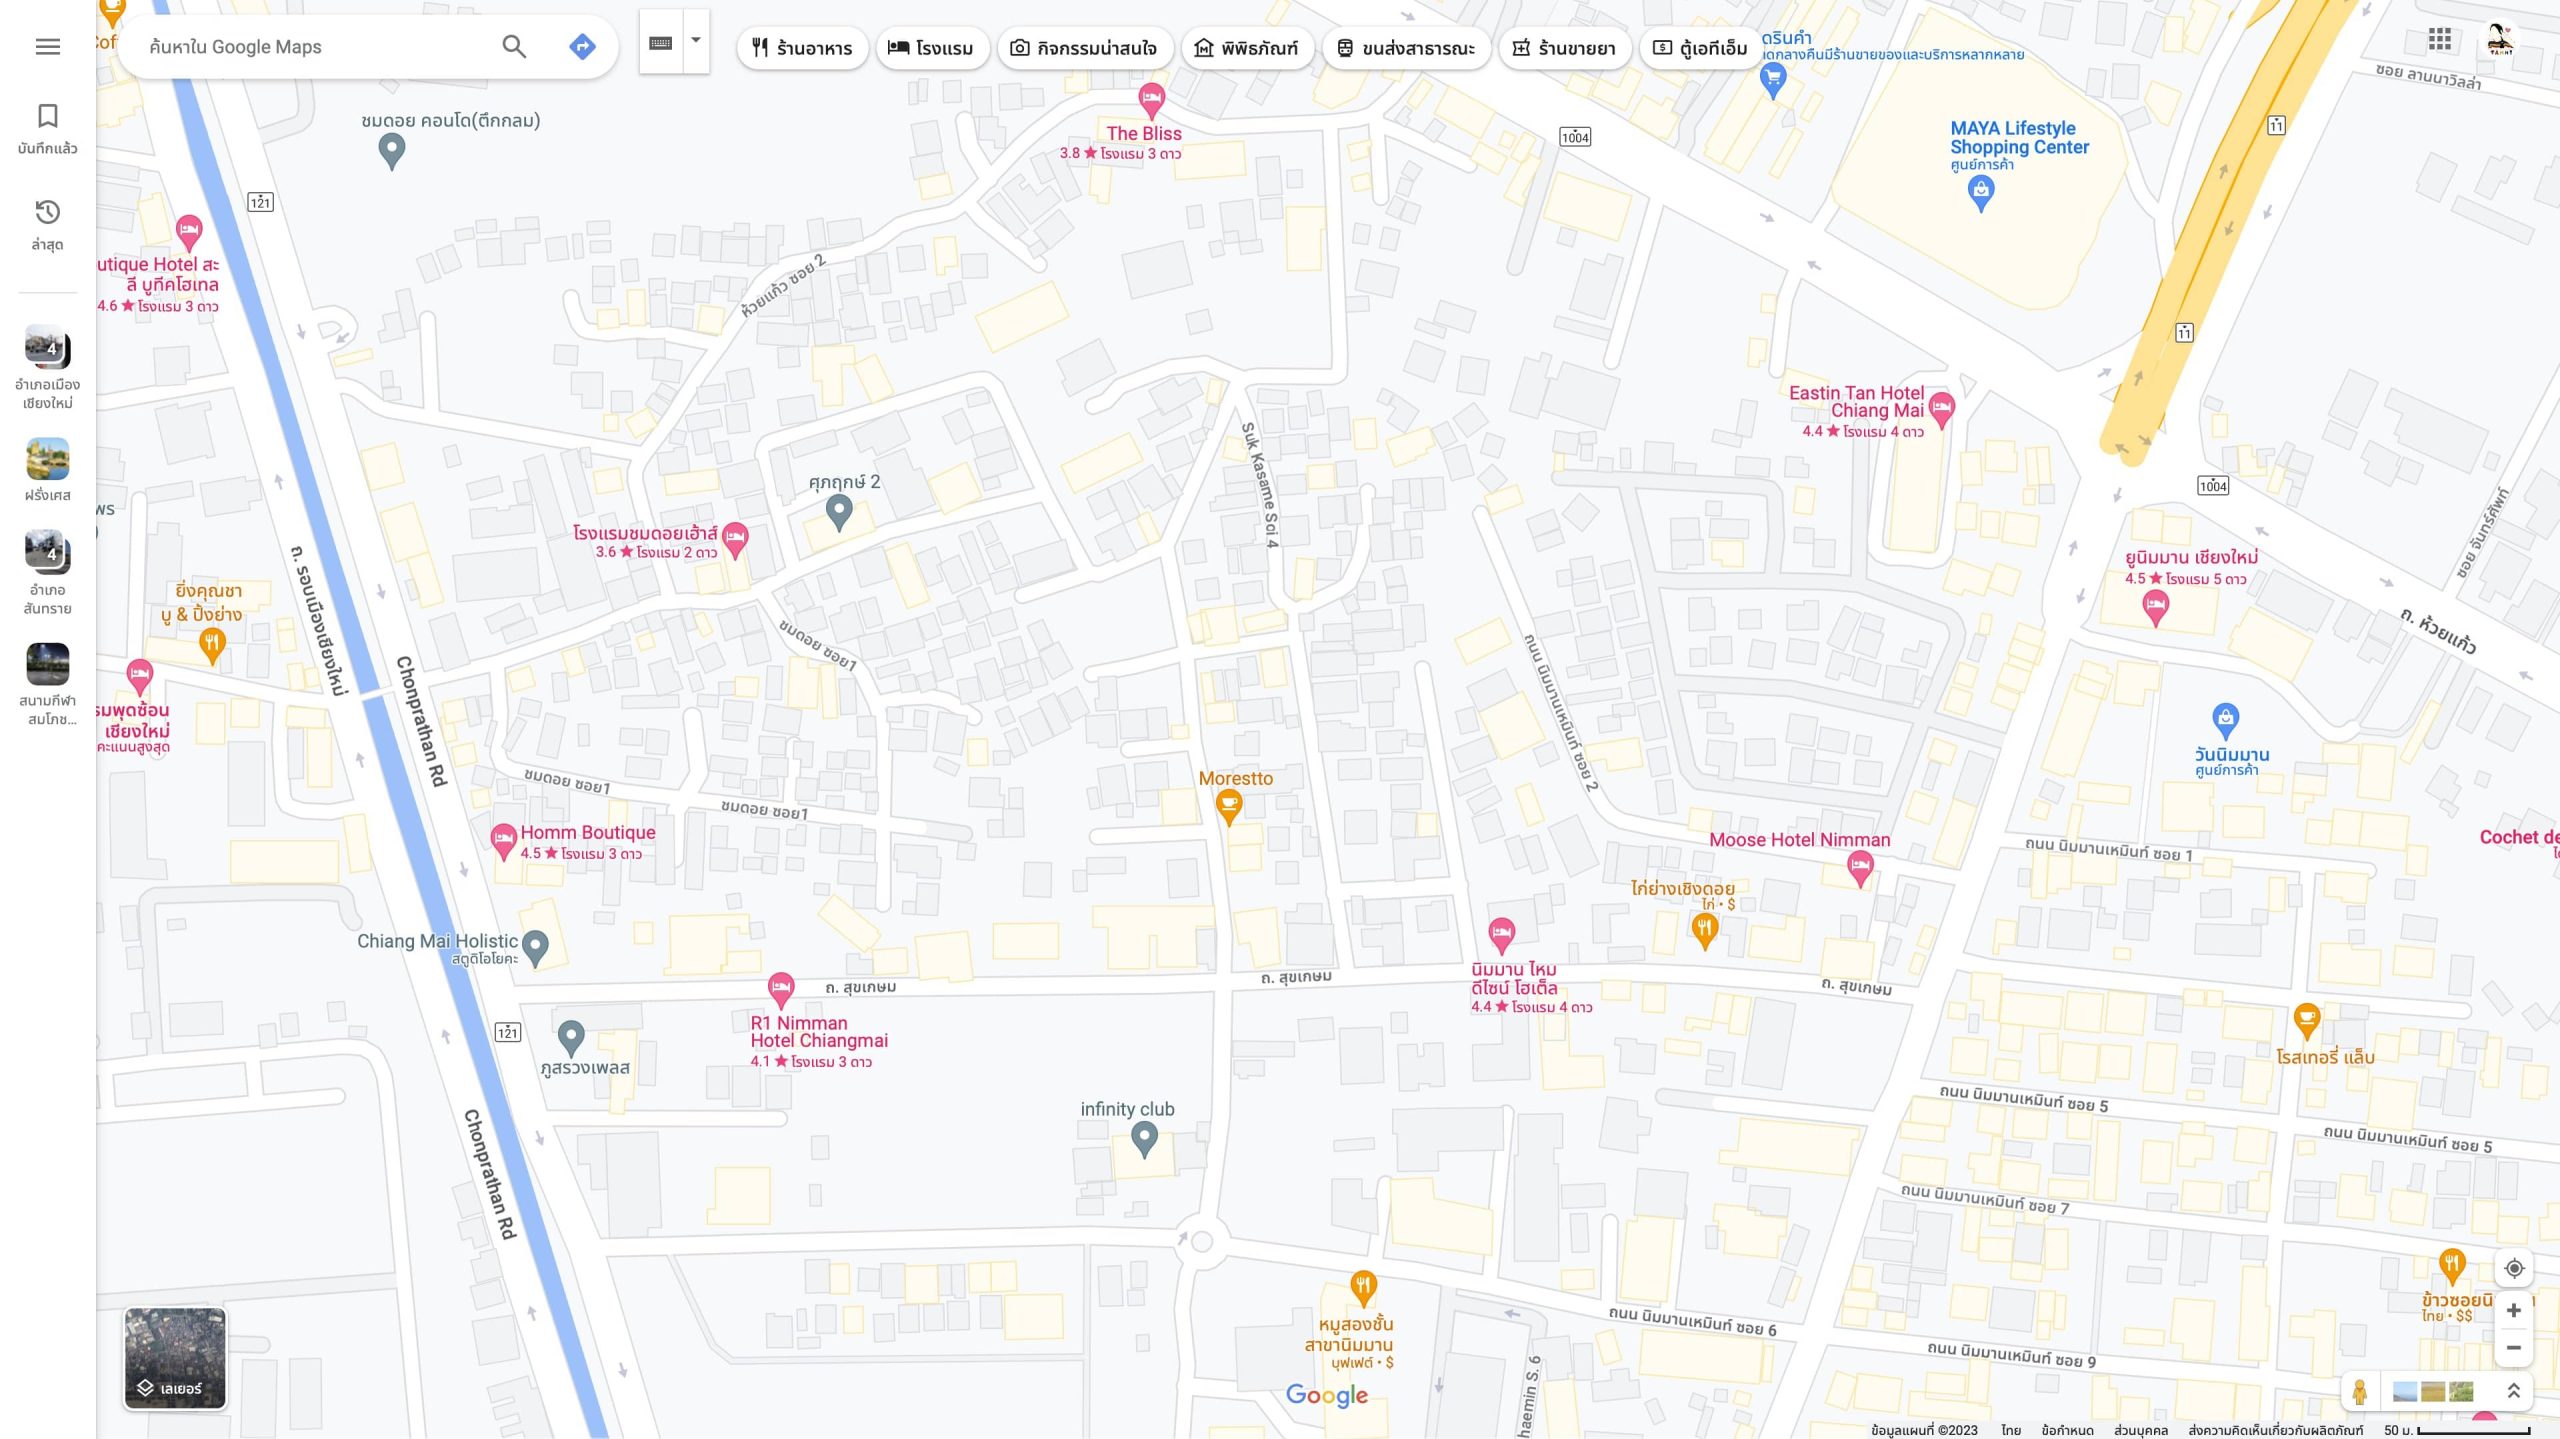Image resolution: width=2560 pixels, height=1439 pixels.
Task: Open the ฝรั่งเศส recent place thumbnail
Action: [47, 460]
